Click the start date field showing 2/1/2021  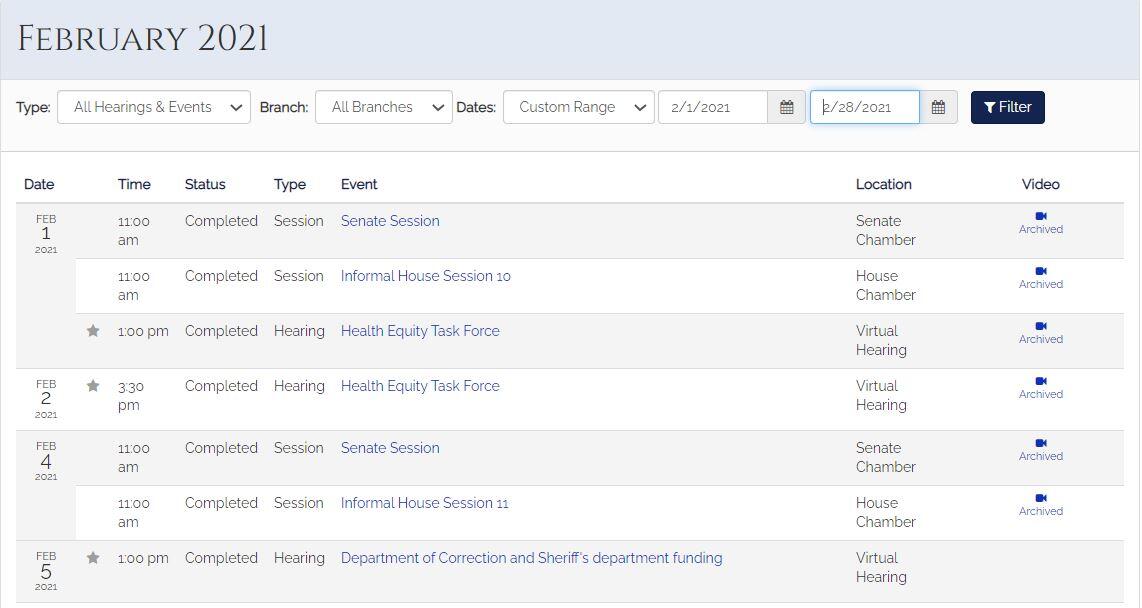tap(712, 107)
